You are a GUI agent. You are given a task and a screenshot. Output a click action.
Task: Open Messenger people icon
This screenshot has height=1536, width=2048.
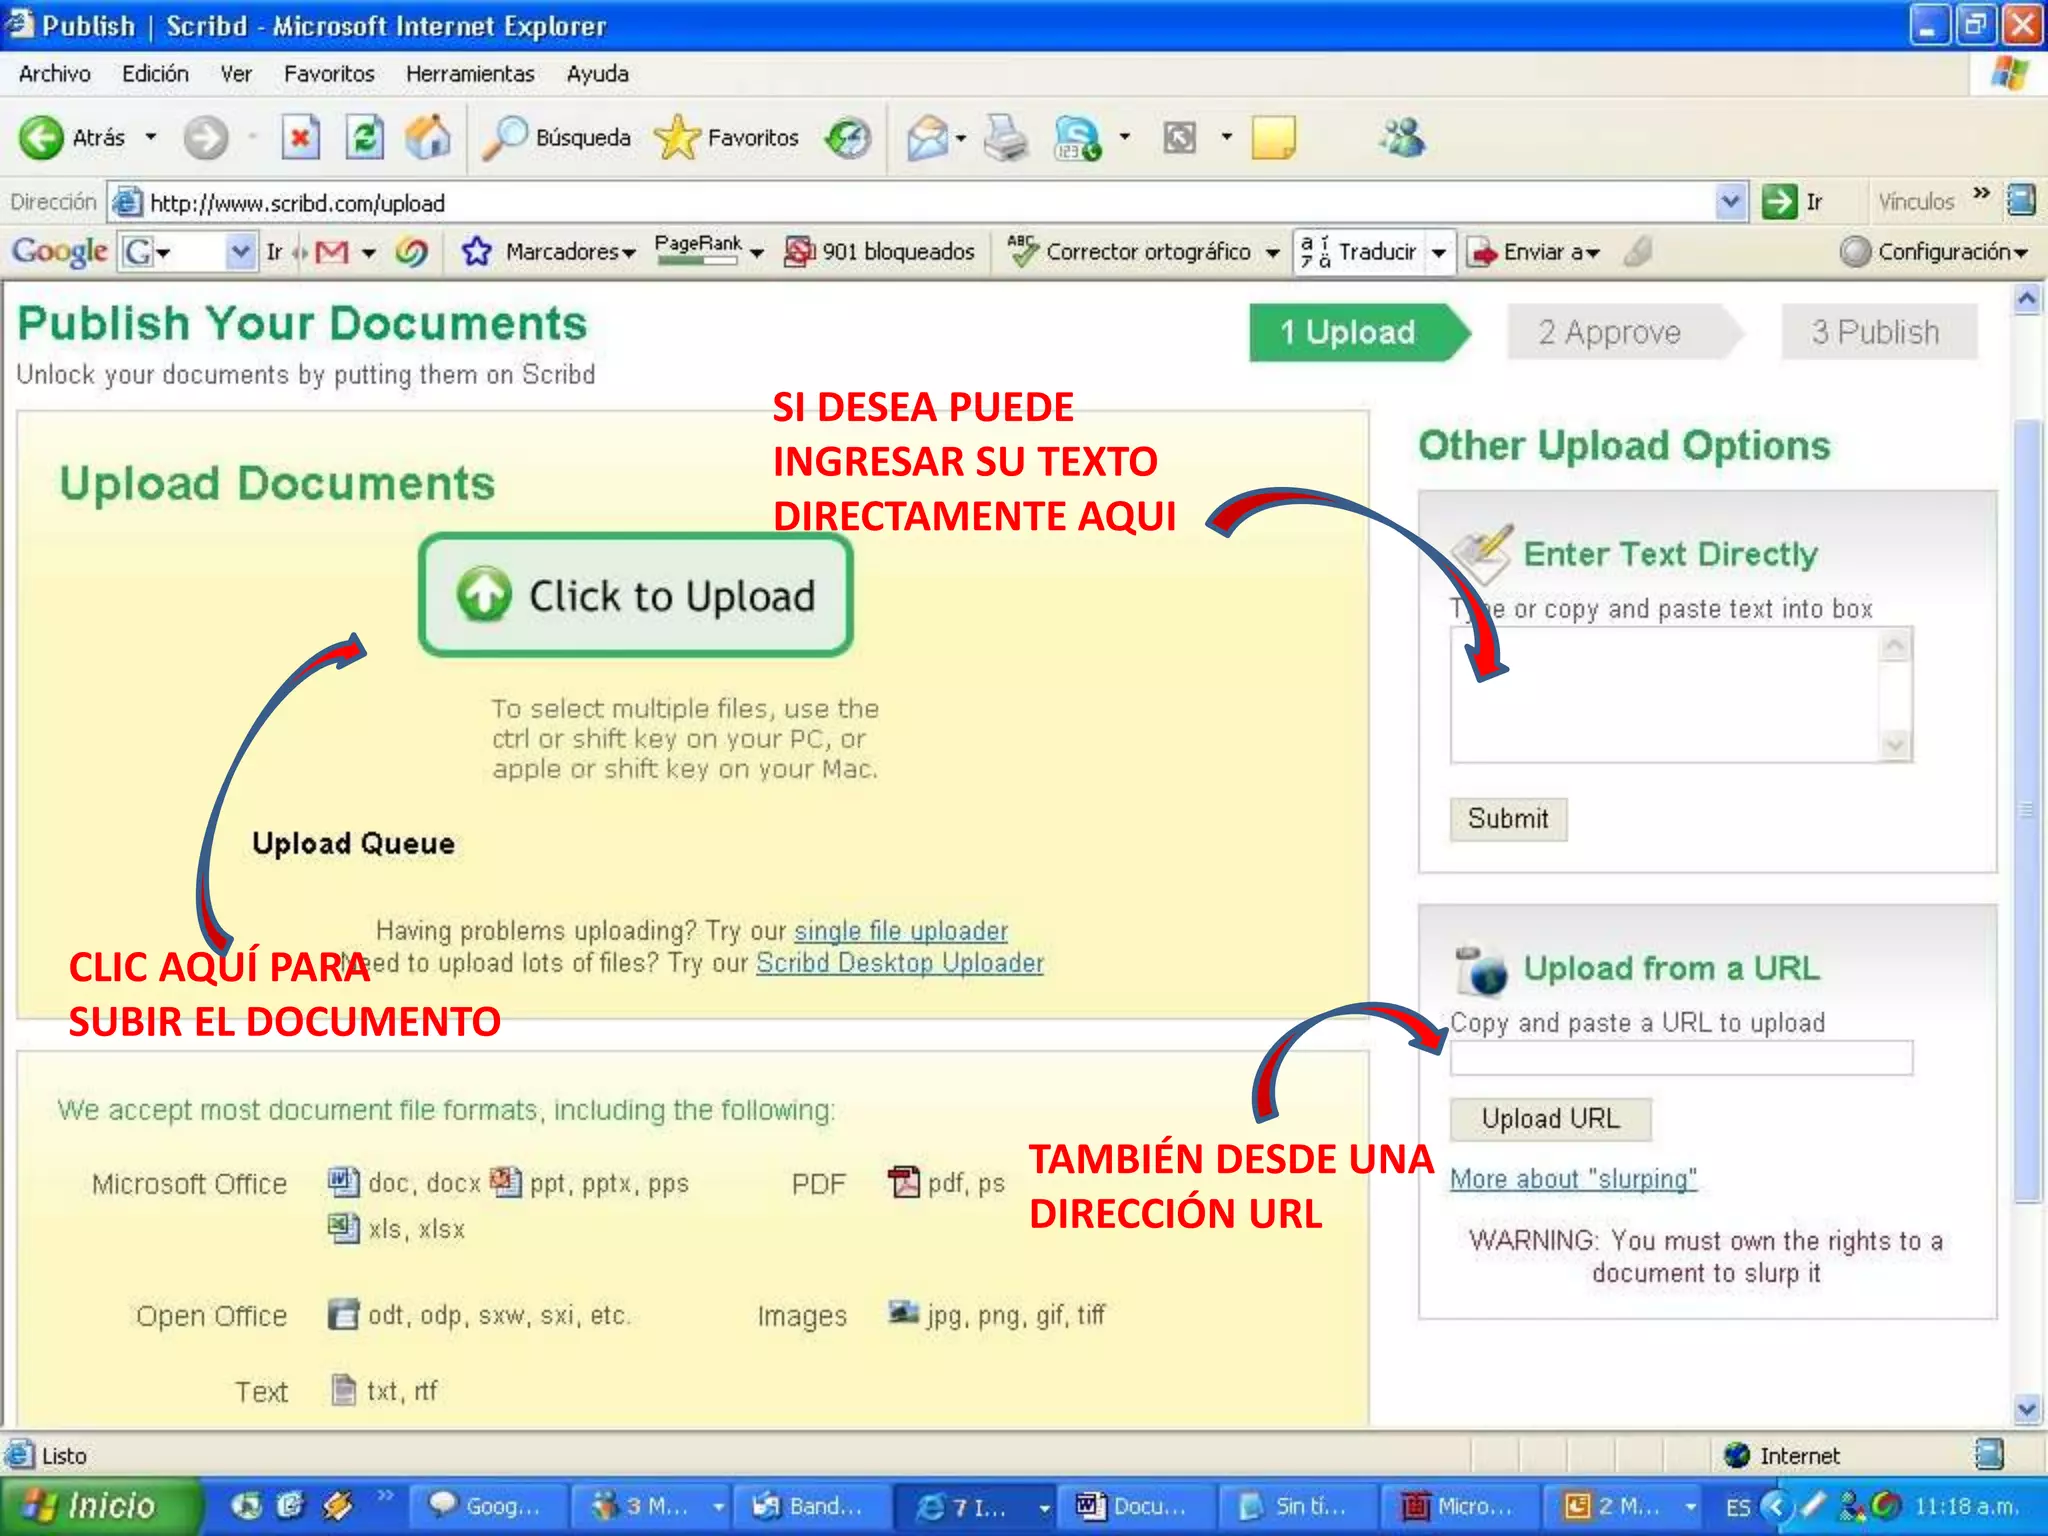click(x=1403, y=138)
